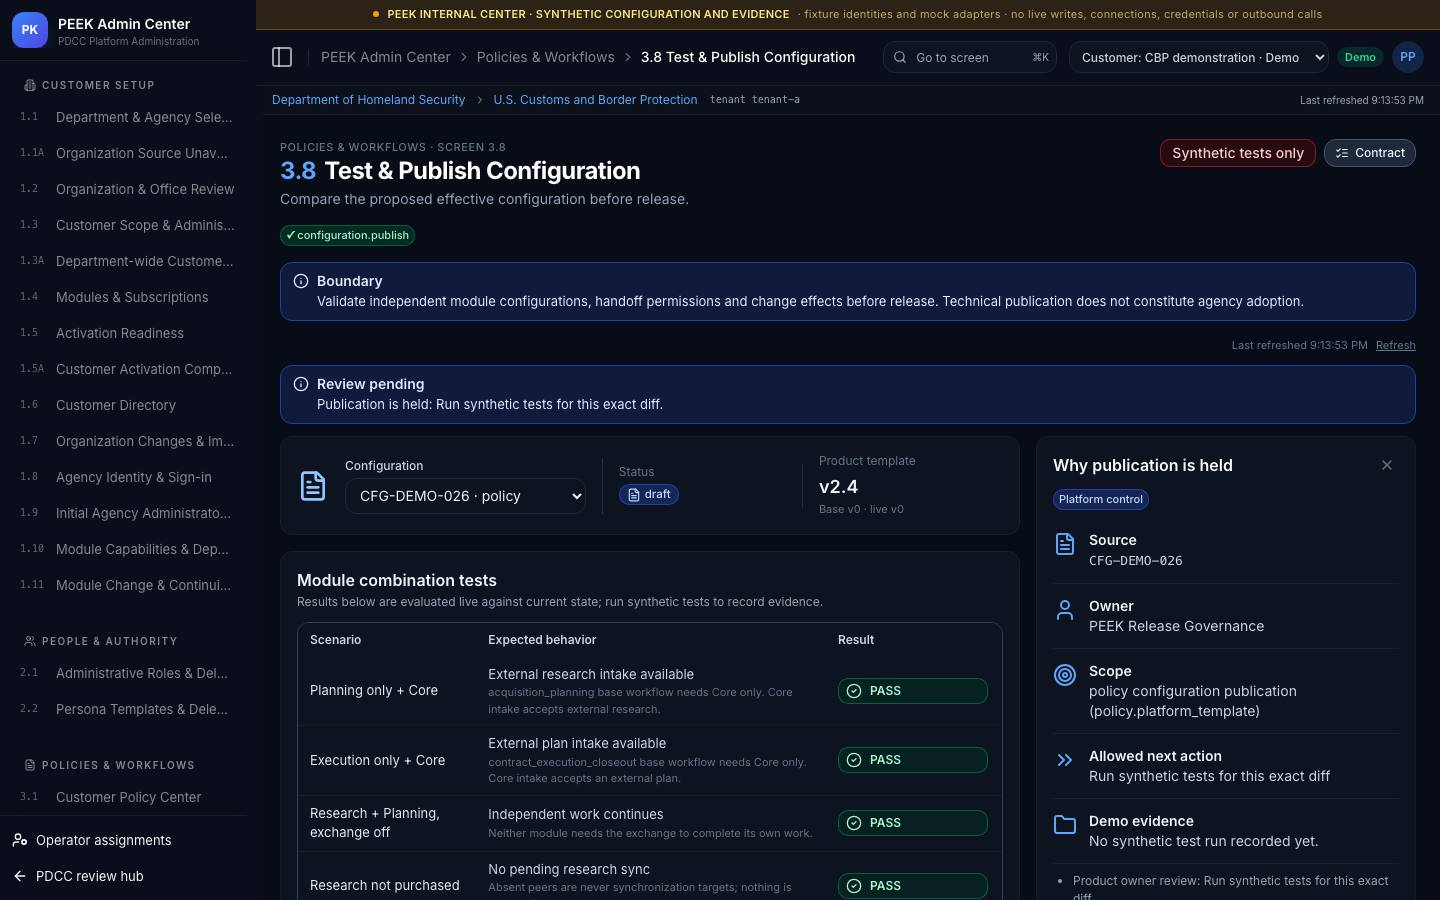Click the Execution only + Core PASS check icon
Image resolution: width=1440 pixels, height=900 pixels.
(854, 760)
